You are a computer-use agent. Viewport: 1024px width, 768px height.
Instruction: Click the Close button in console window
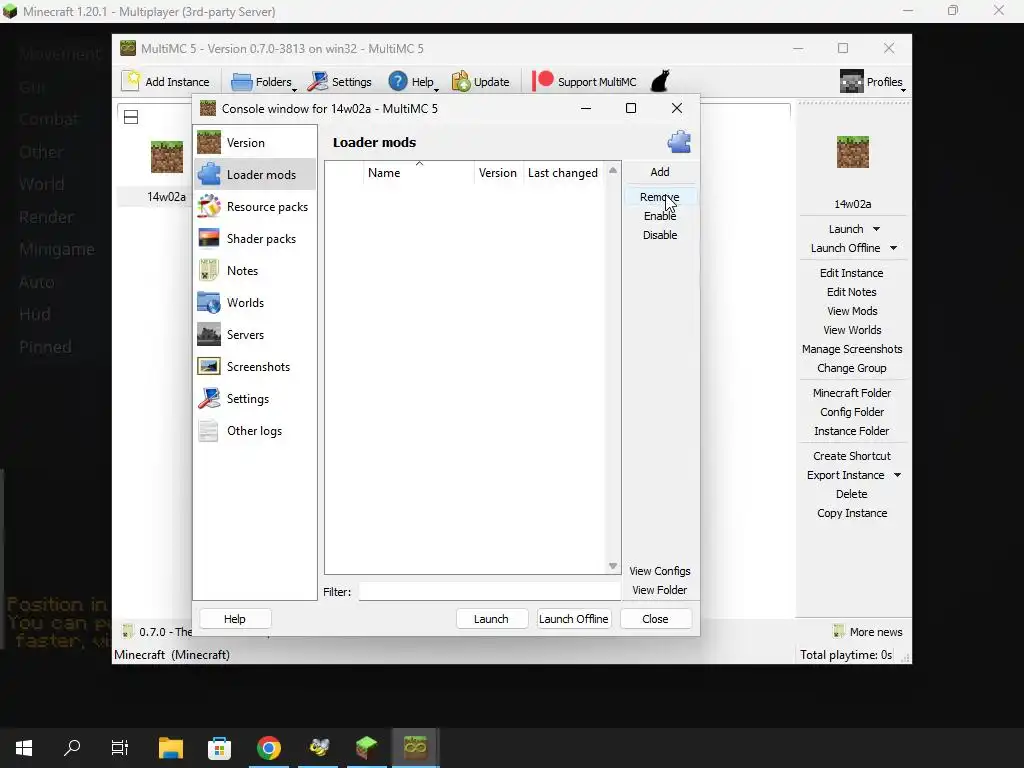655,618
